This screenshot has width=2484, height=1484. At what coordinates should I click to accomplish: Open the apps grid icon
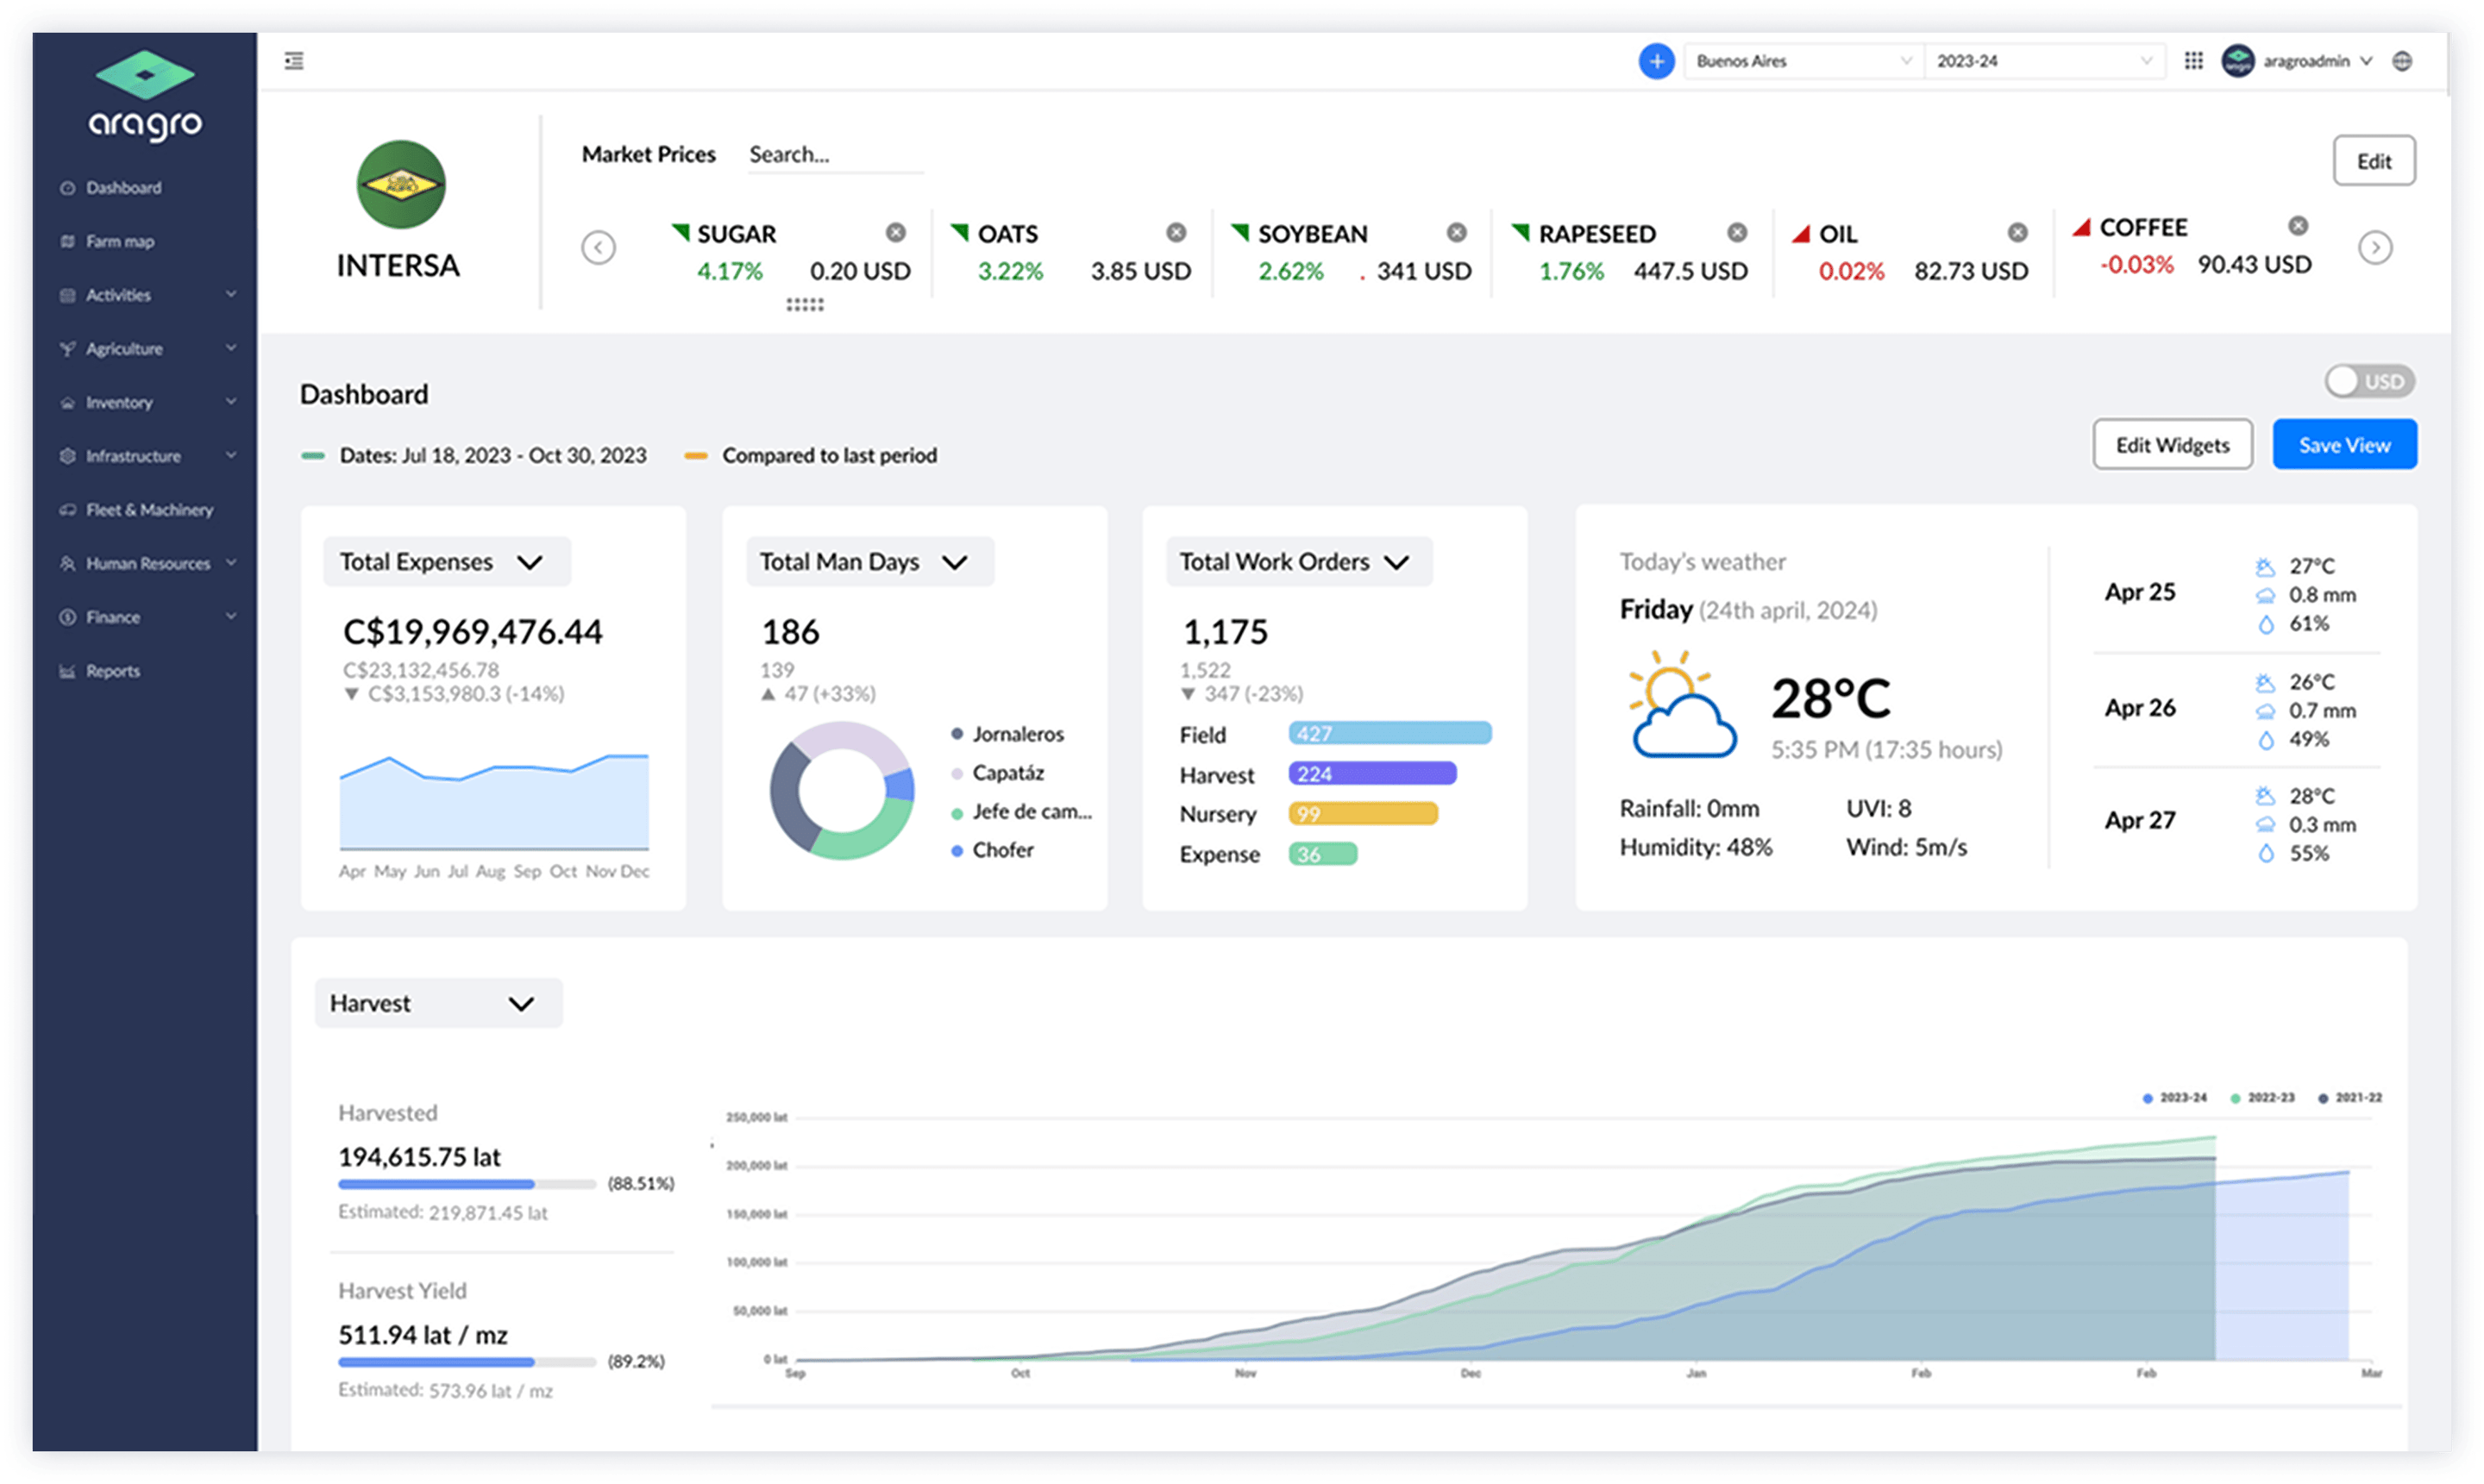[x=2193, y=61]
